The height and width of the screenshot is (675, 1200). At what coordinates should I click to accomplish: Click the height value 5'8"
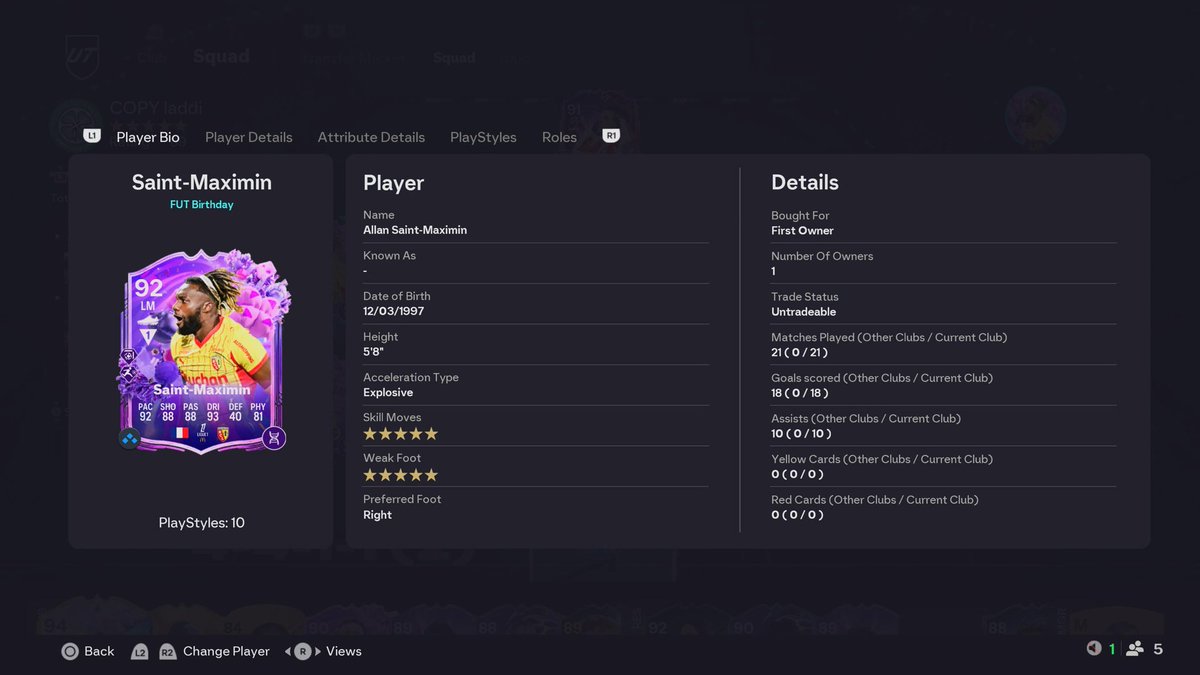point(374,352)
